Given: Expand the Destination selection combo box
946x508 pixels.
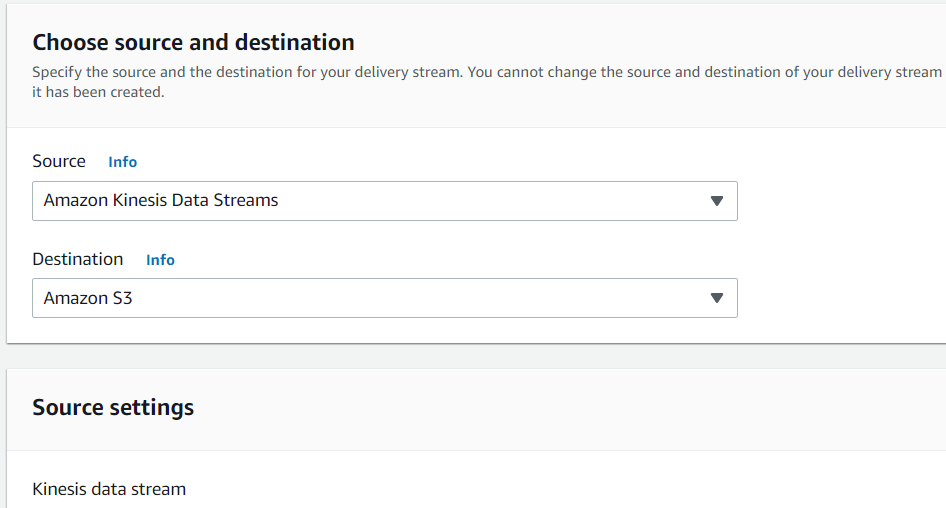Looking at the screenshot, I should [x=384, y=298].
